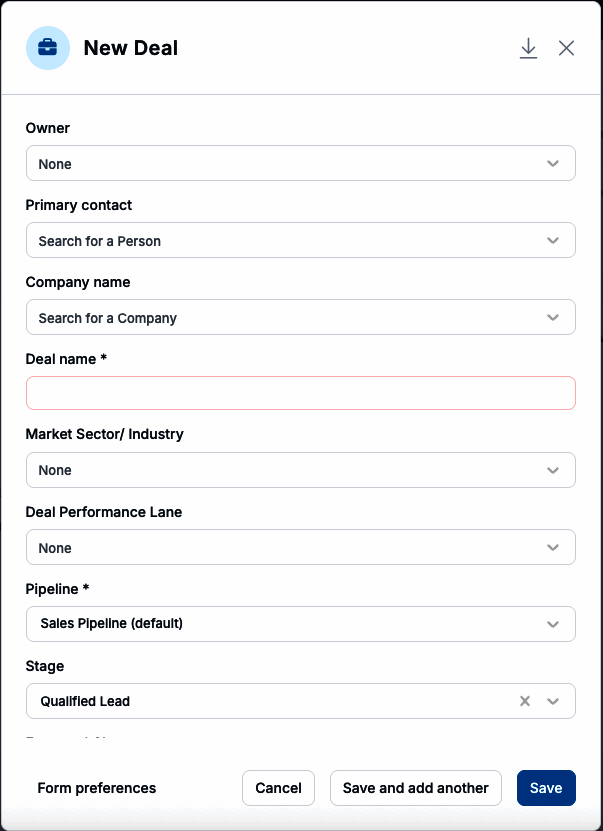
Task: Open the Stage dropdown chevron
Action: pyautogui.click(x=553, y=701)
